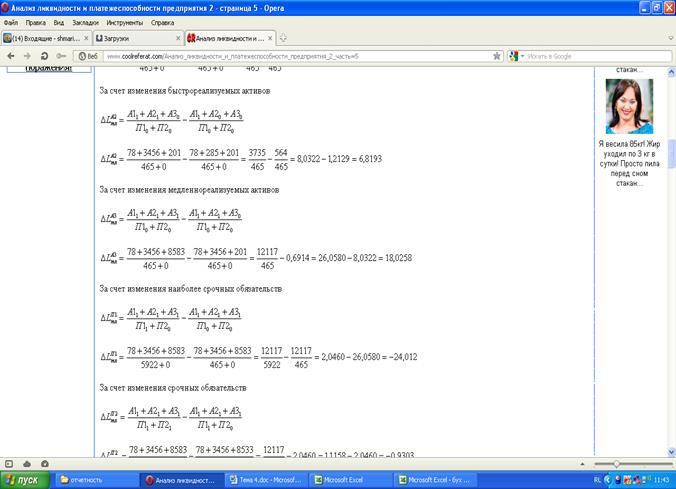Image resolution: width=676 pixels, height=489 pixels.
Task: Open the closed tabs dropdown arrow
Action: [x=671, y=38]
